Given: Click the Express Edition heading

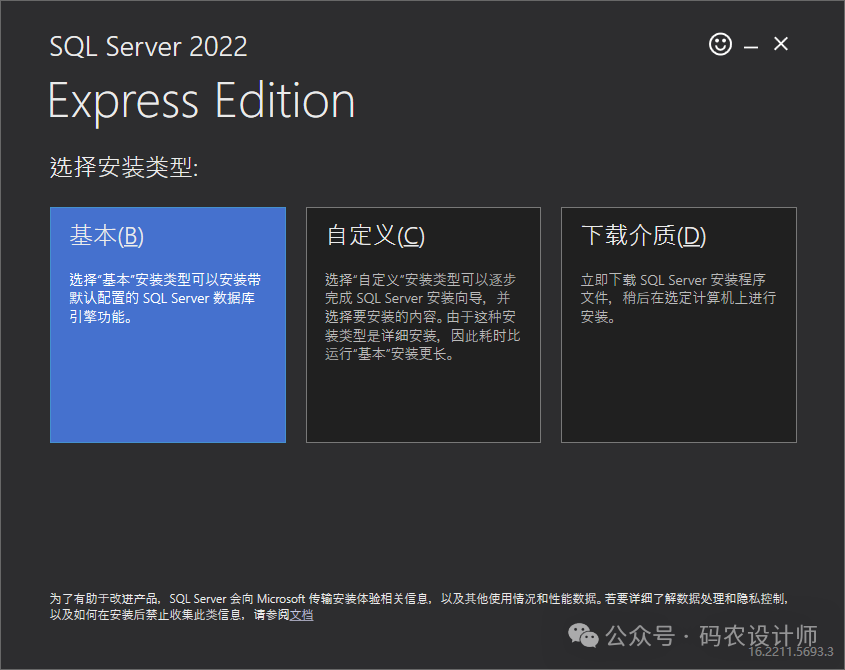Looking at the screenshot, I should tap(201, 101).
